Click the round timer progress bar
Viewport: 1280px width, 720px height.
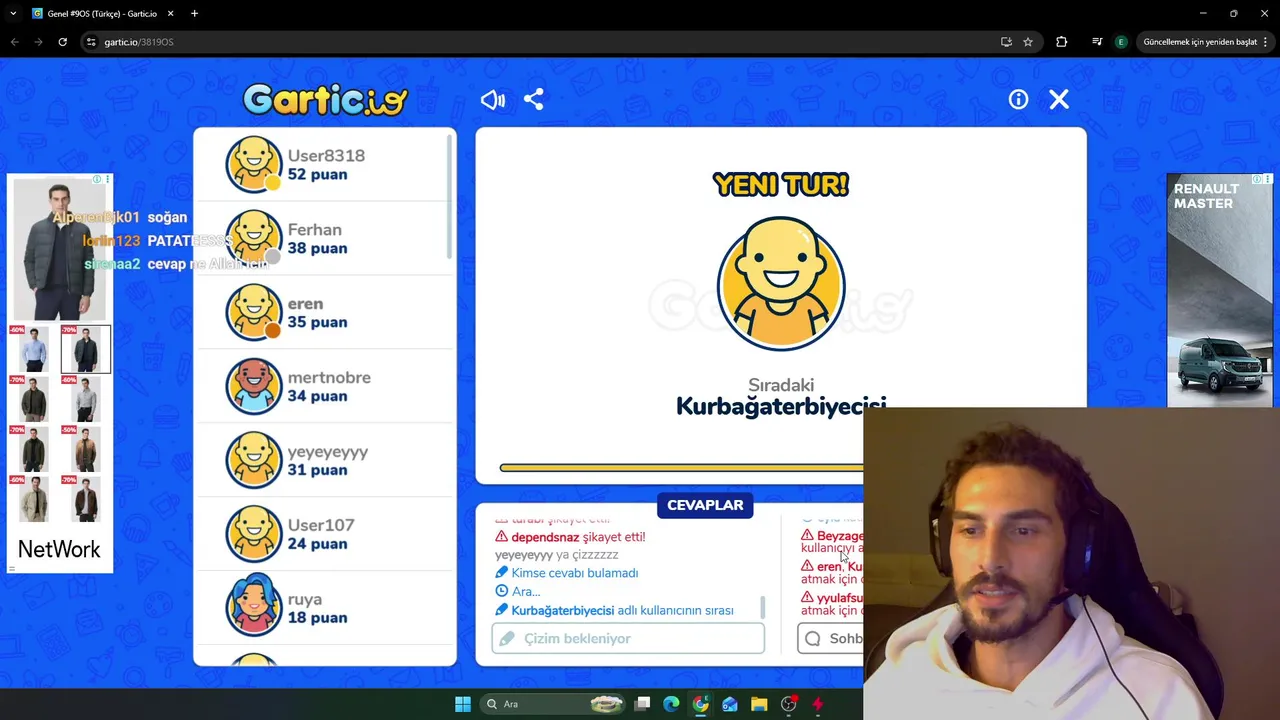[x=682, y=467]
